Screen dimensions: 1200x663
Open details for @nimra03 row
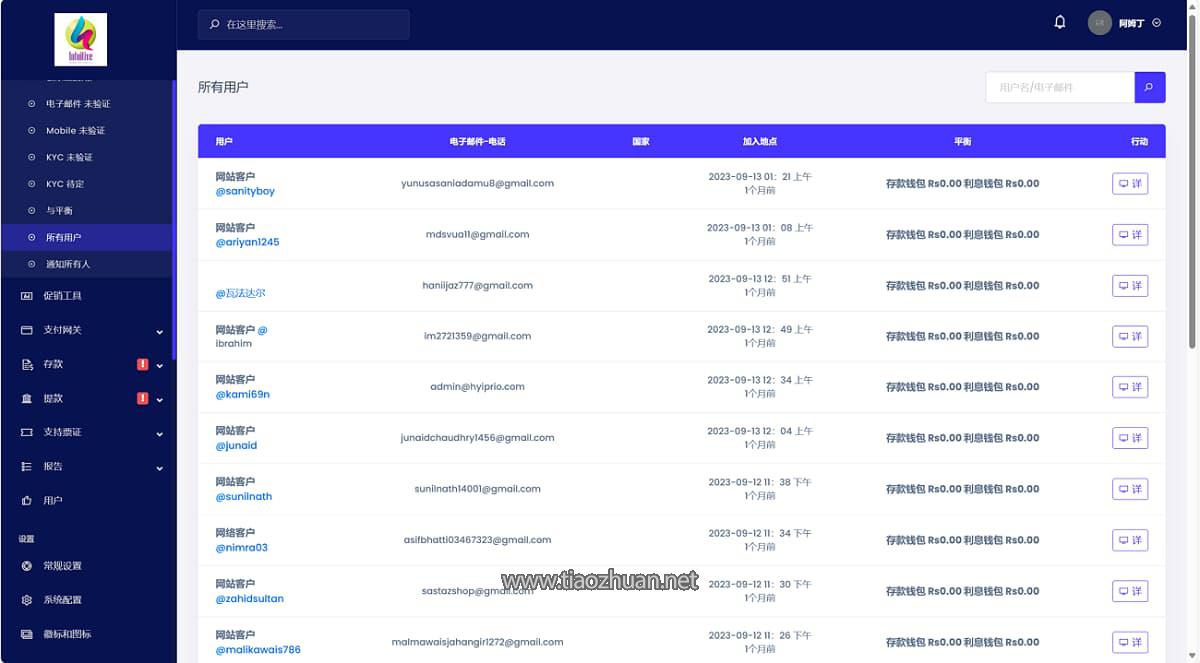(1130, 540)
